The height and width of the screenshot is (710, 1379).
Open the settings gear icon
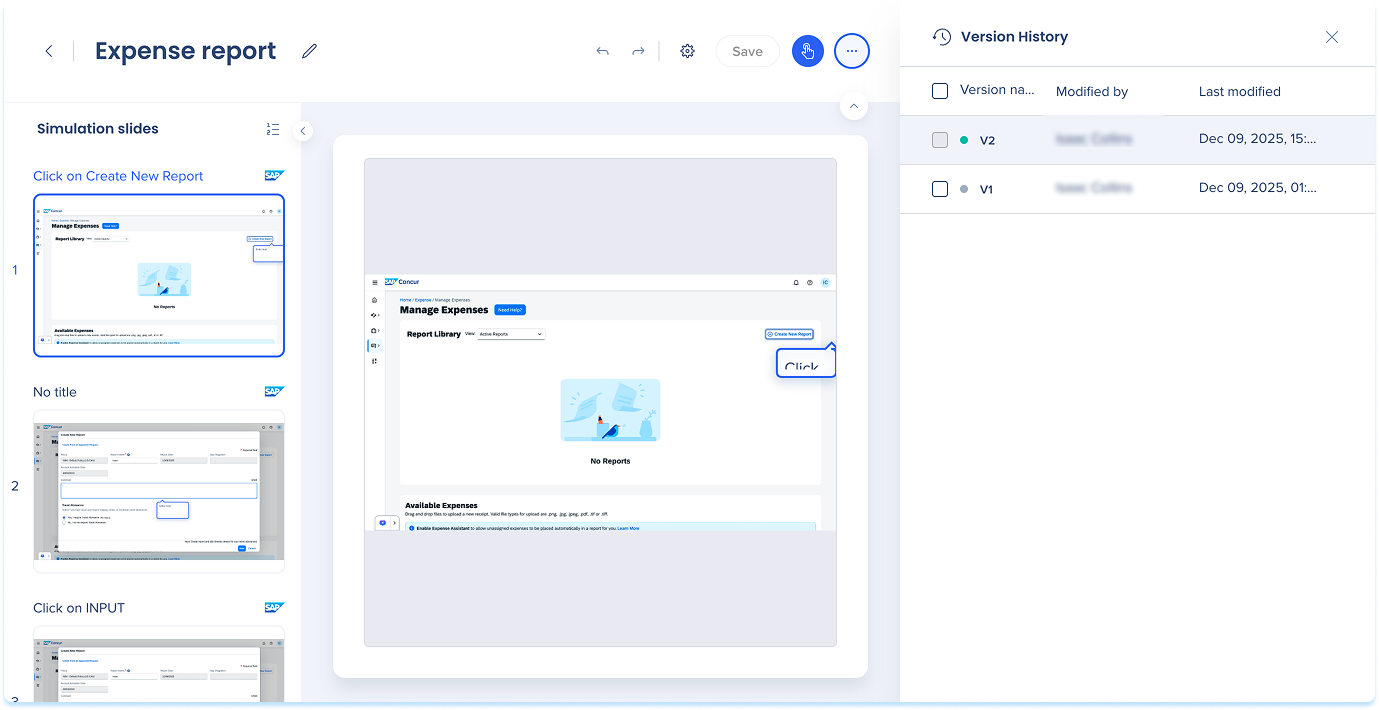click(x=687, y=51)
